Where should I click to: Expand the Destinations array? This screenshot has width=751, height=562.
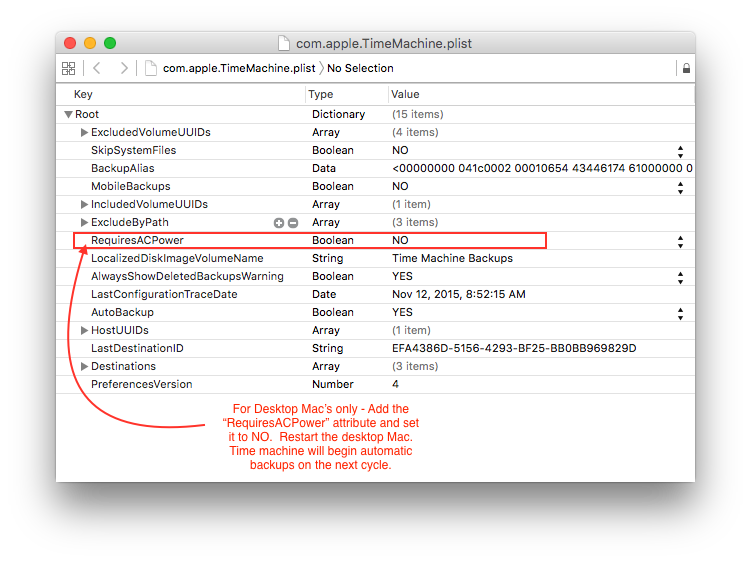(84, 367)
